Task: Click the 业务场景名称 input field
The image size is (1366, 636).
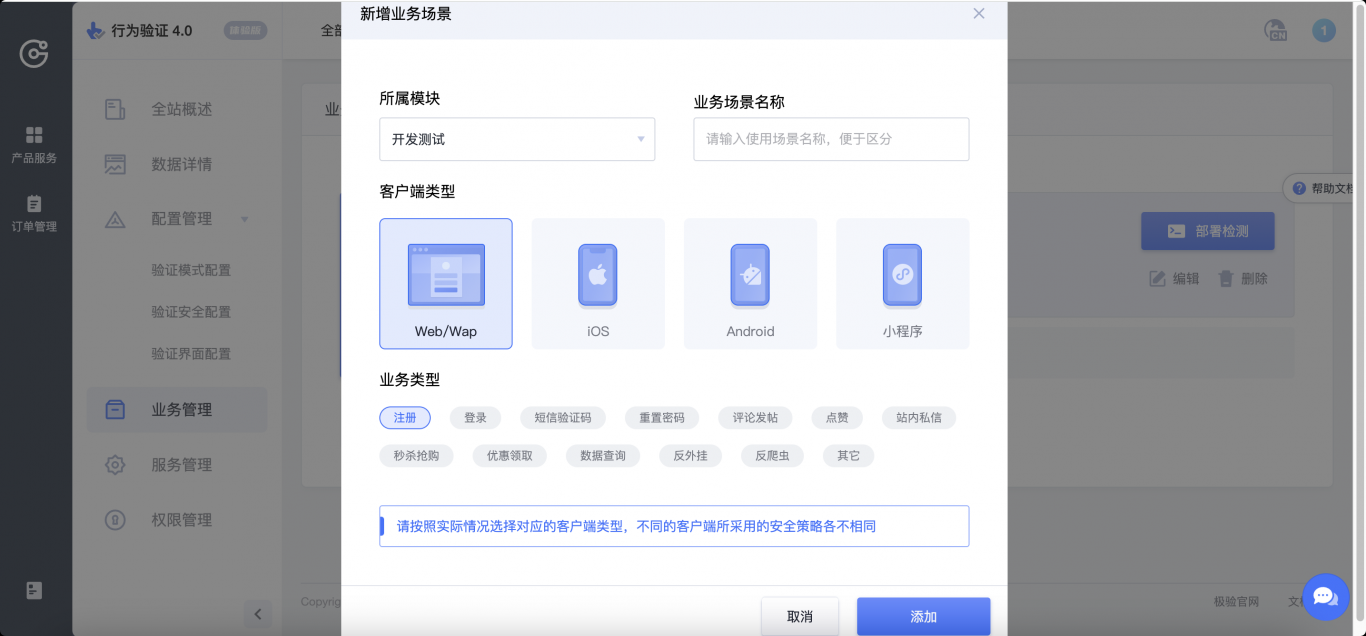Action: pos(830,139)
